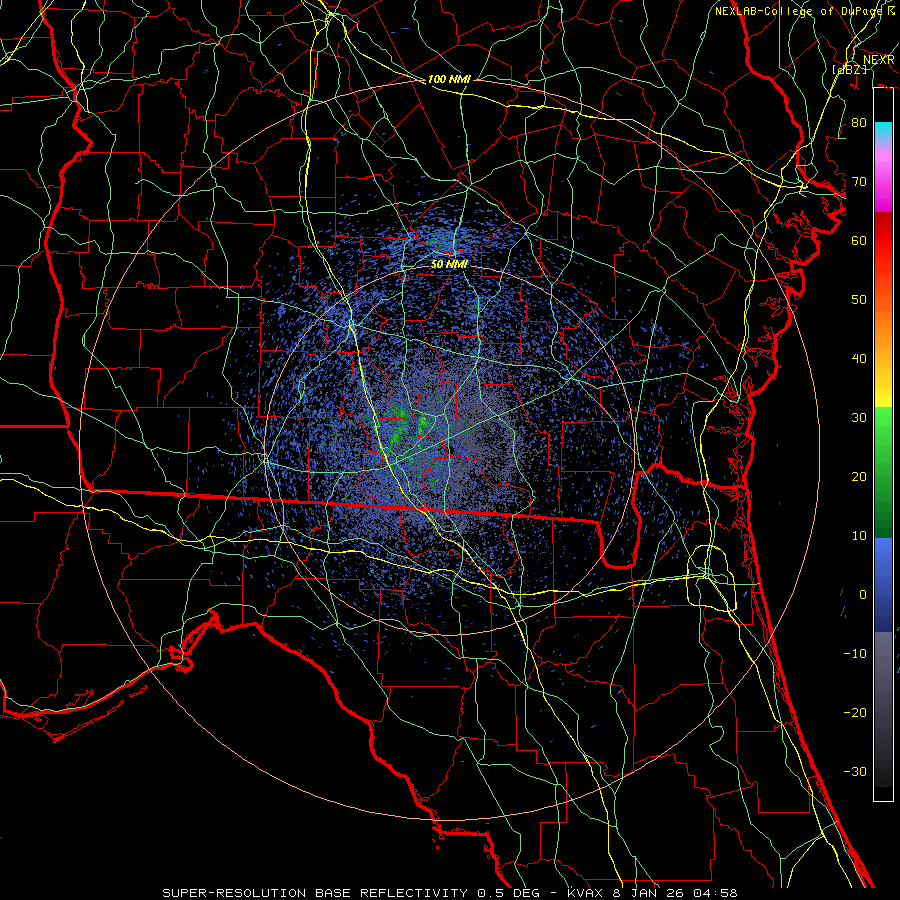Click the 40 value on dBZ scale
This screenshot has height=900, width=900.
click(859, 359)
